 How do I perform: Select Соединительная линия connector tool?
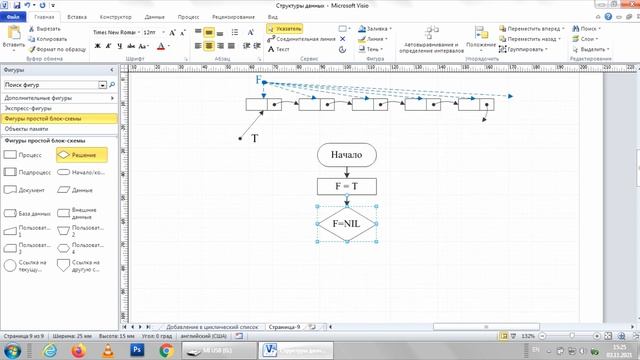coord(301,39)
